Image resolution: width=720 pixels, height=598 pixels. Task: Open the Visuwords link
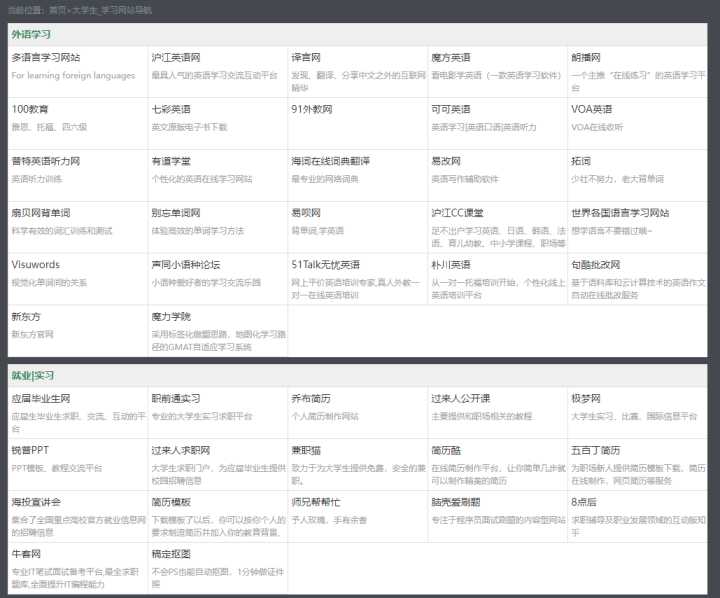point(36,265)
